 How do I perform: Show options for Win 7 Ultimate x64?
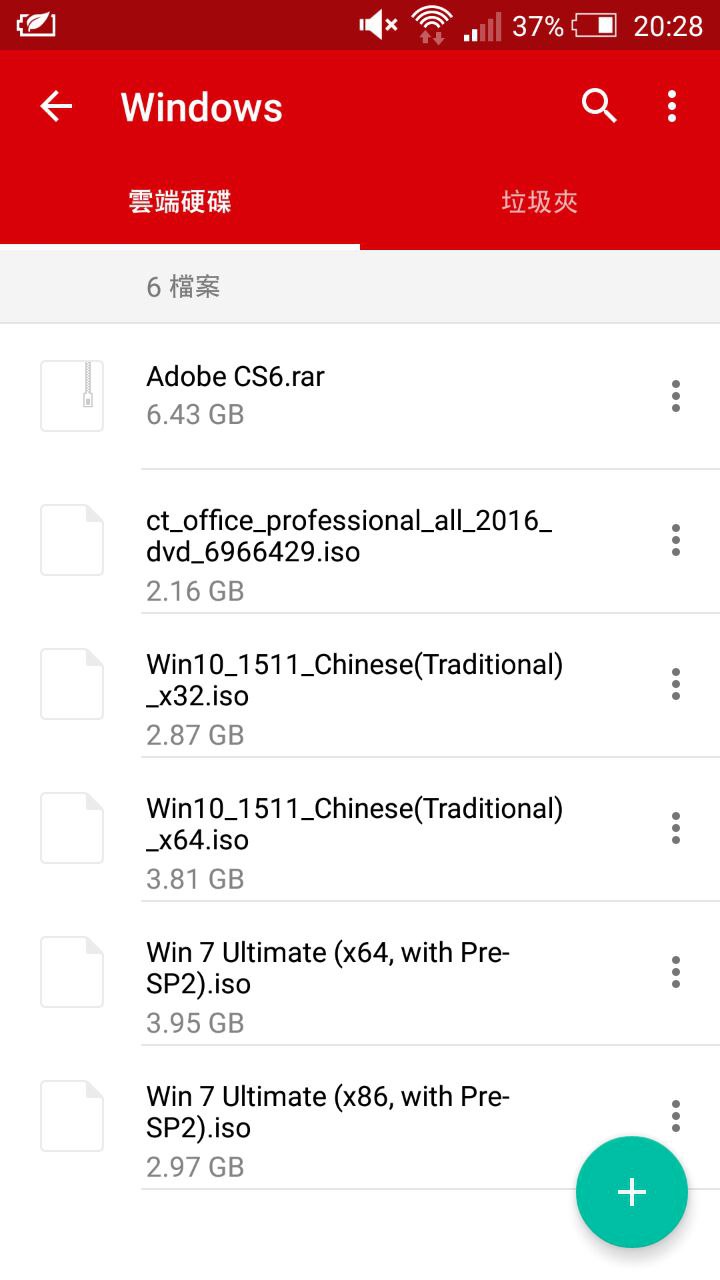click(676, 972)
